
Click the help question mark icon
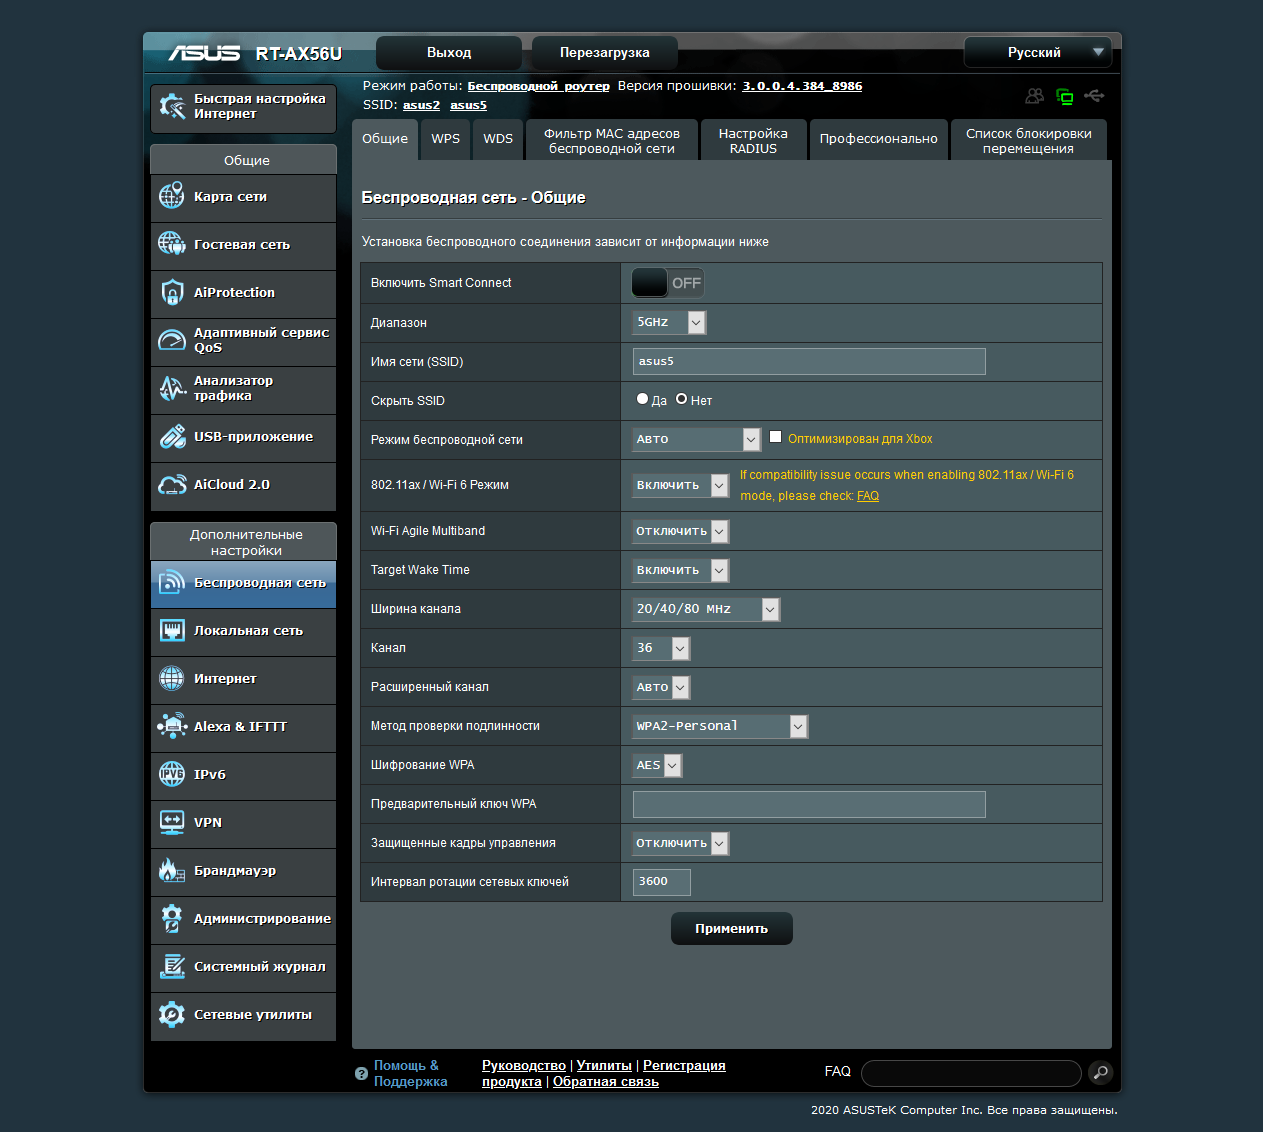(x=362, y=1074)
